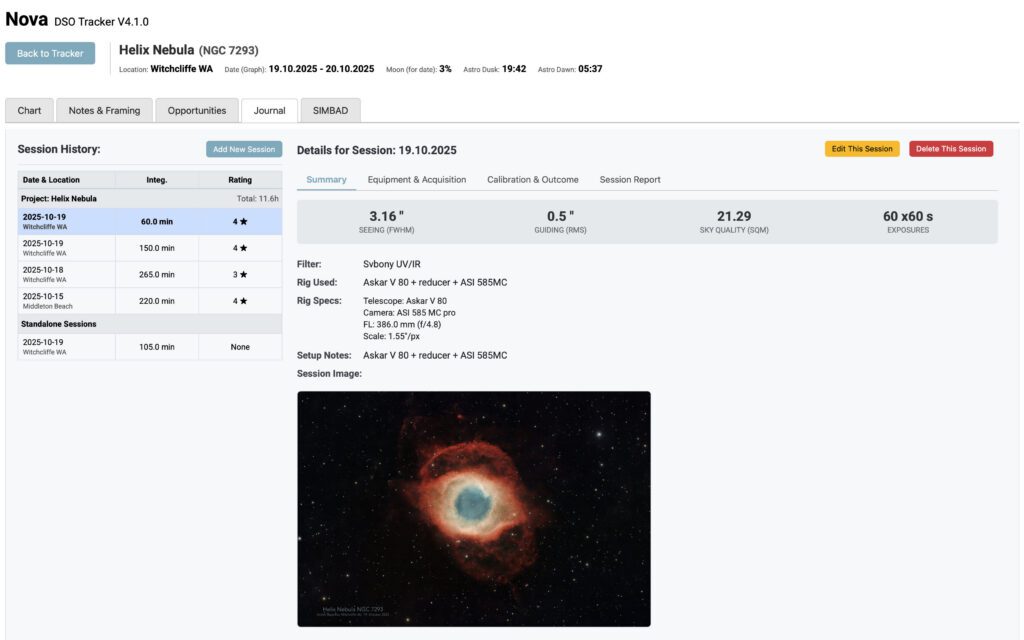Click the 3-star rating on the 2025-10-18 row
This screenshot has width=1024, height=640.
[x=236, y=273]
